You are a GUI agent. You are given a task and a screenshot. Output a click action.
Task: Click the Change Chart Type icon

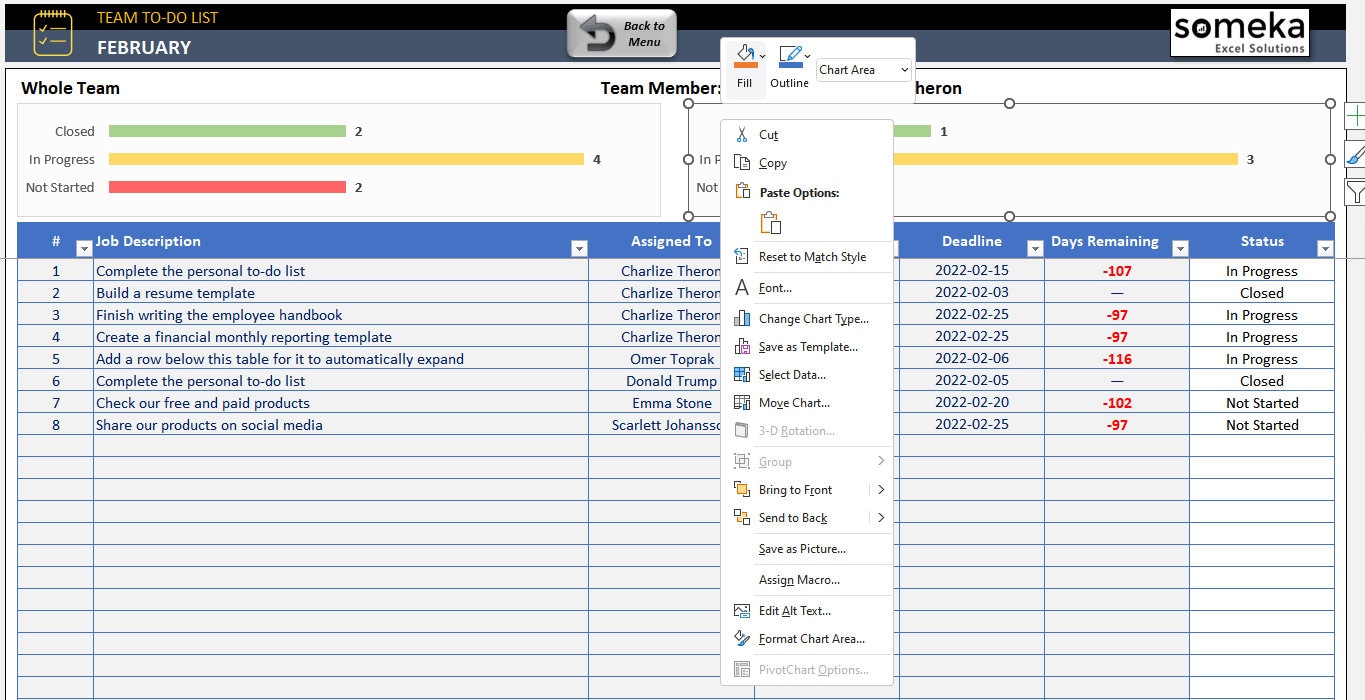742,318
